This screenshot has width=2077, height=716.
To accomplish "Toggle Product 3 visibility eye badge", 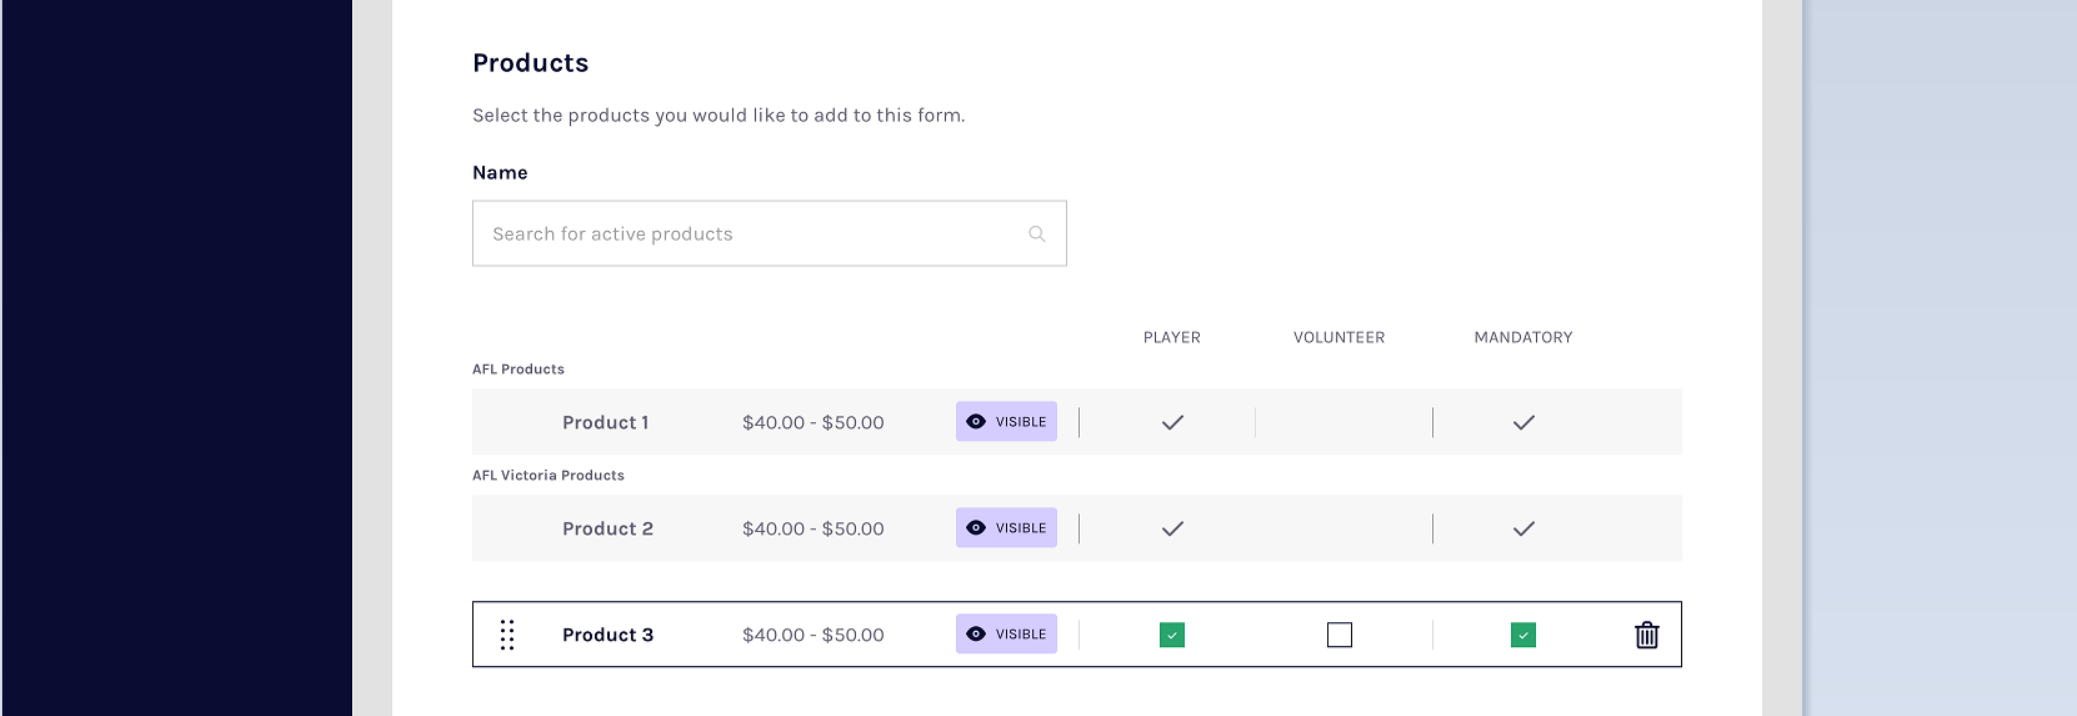I will point(1006,634).
